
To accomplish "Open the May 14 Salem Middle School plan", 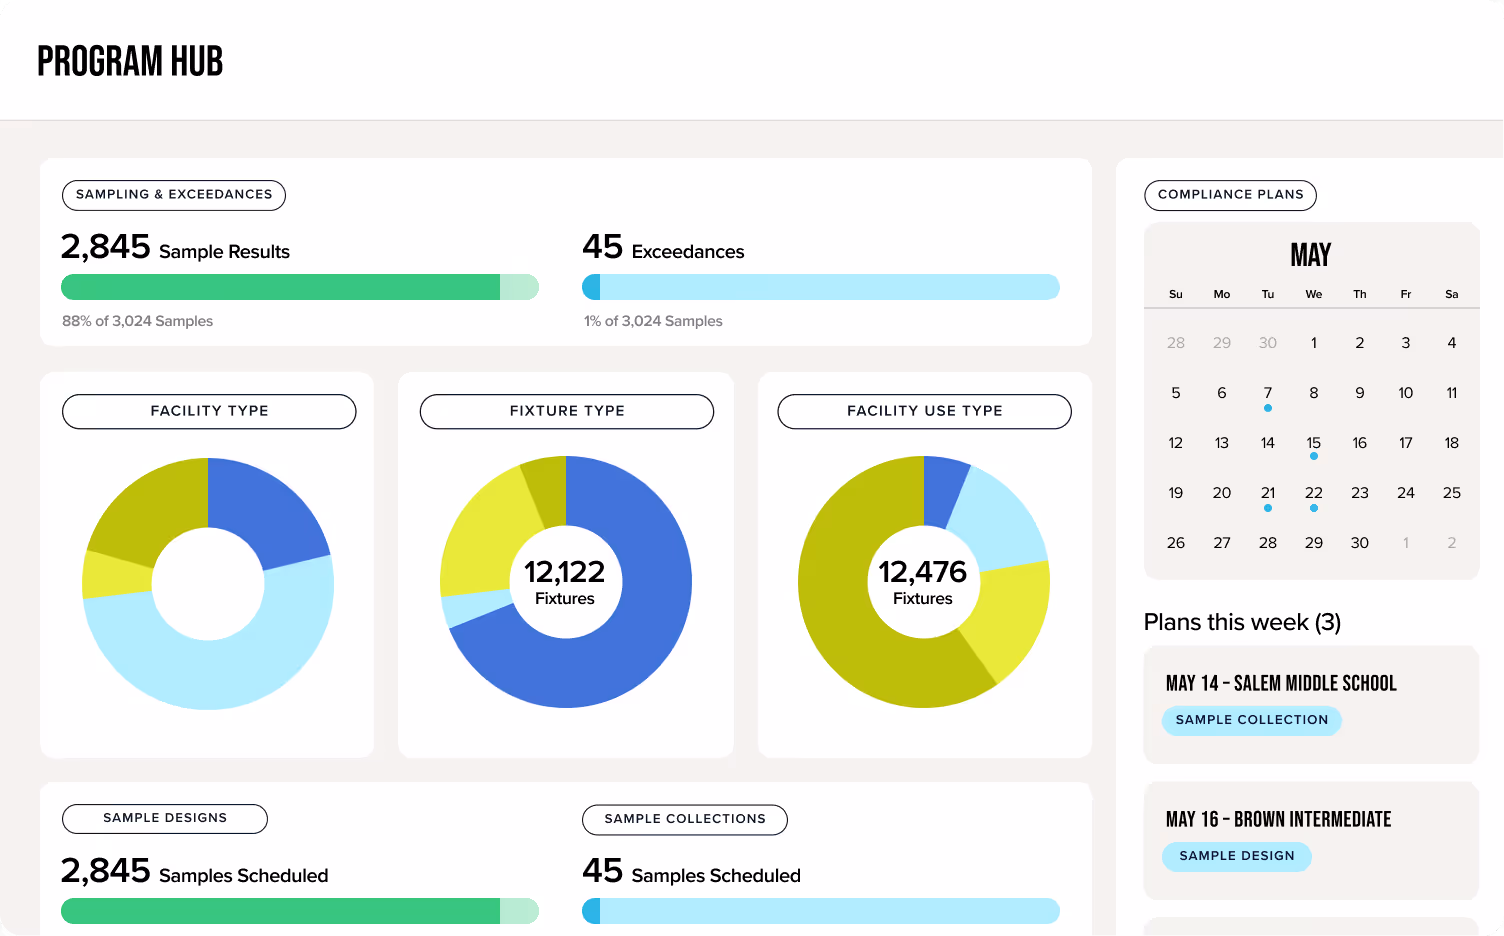I will pos(1311,700).
